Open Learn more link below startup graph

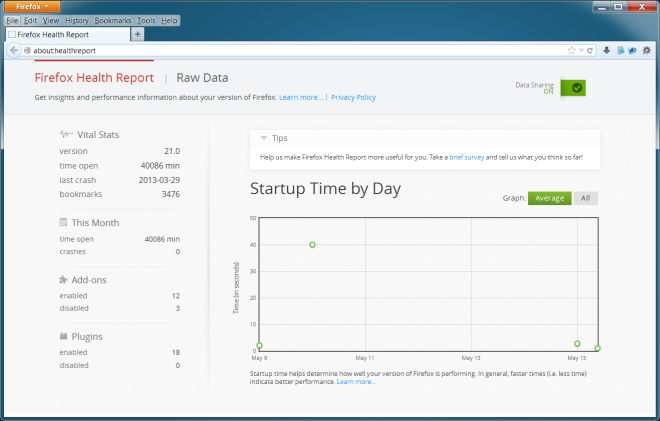[x=356, y=381]
